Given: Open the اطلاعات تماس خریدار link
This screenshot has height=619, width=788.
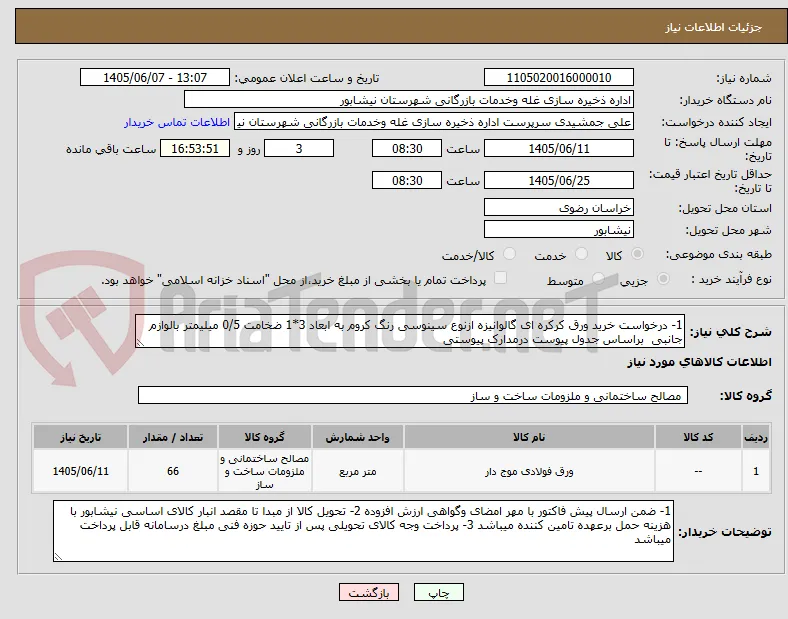Looking at the screenshot, I should 177,122.
